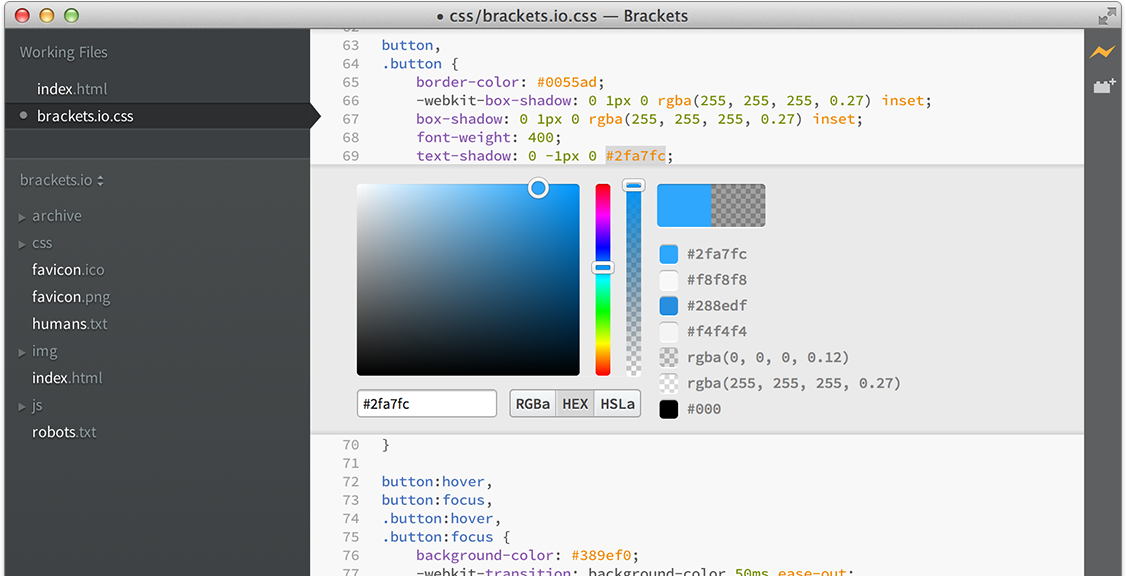Click the unsaved dot beside brackets.io.css
This screenshot has height=576, width=1126.
point(24,115)
